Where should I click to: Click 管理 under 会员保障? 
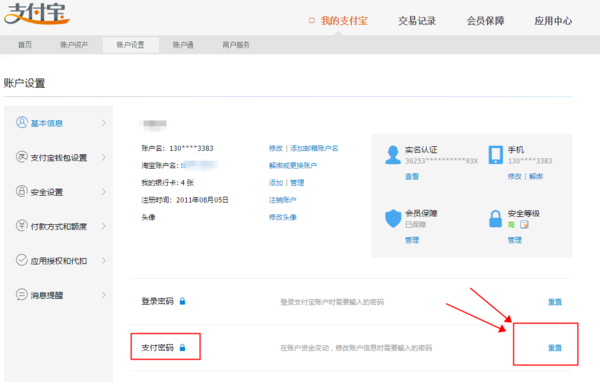(412, 240)
